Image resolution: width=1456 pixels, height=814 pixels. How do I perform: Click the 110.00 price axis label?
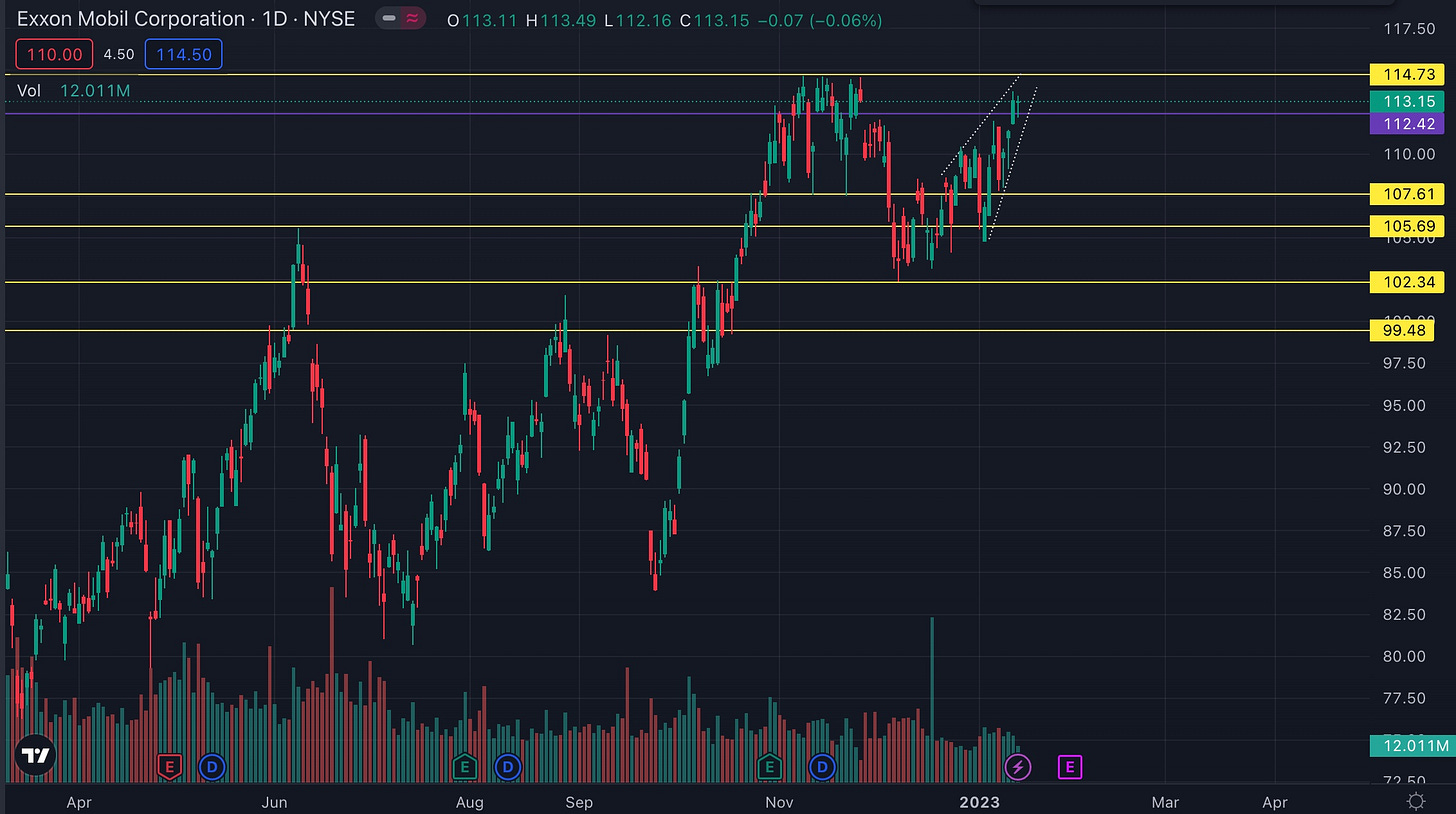pos(1409,154)
